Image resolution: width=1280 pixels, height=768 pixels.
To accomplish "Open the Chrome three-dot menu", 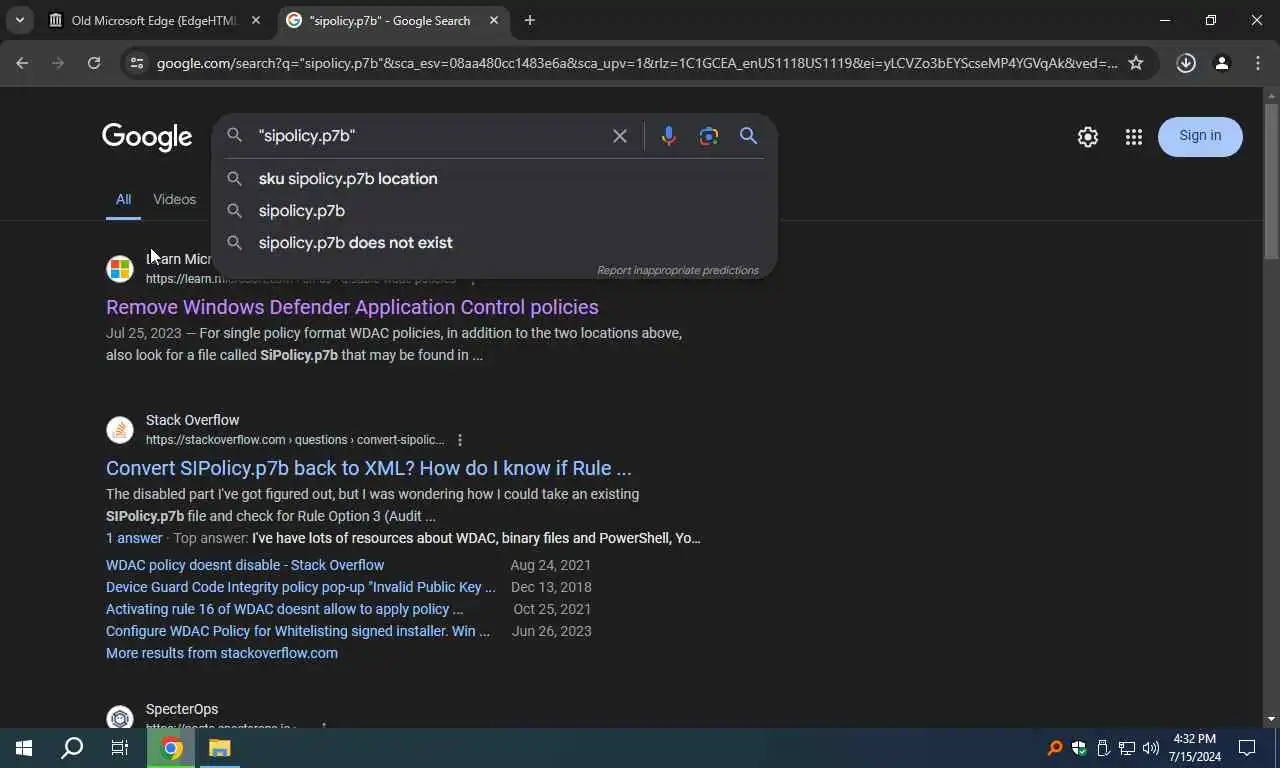I will tap(1258, 63).
